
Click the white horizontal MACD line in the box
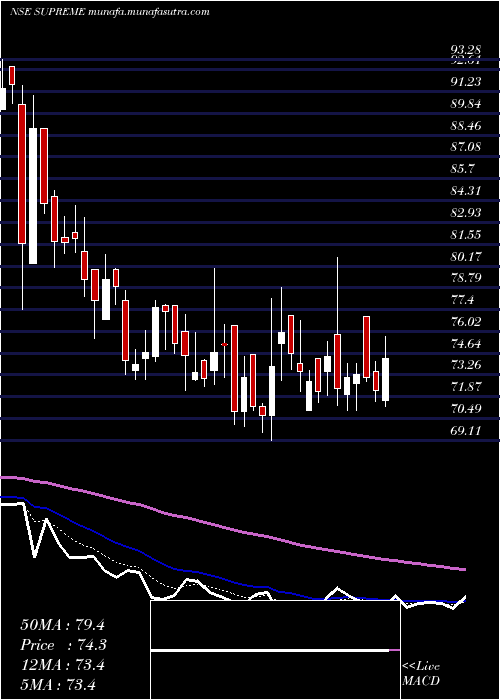[x=270, y=650]
